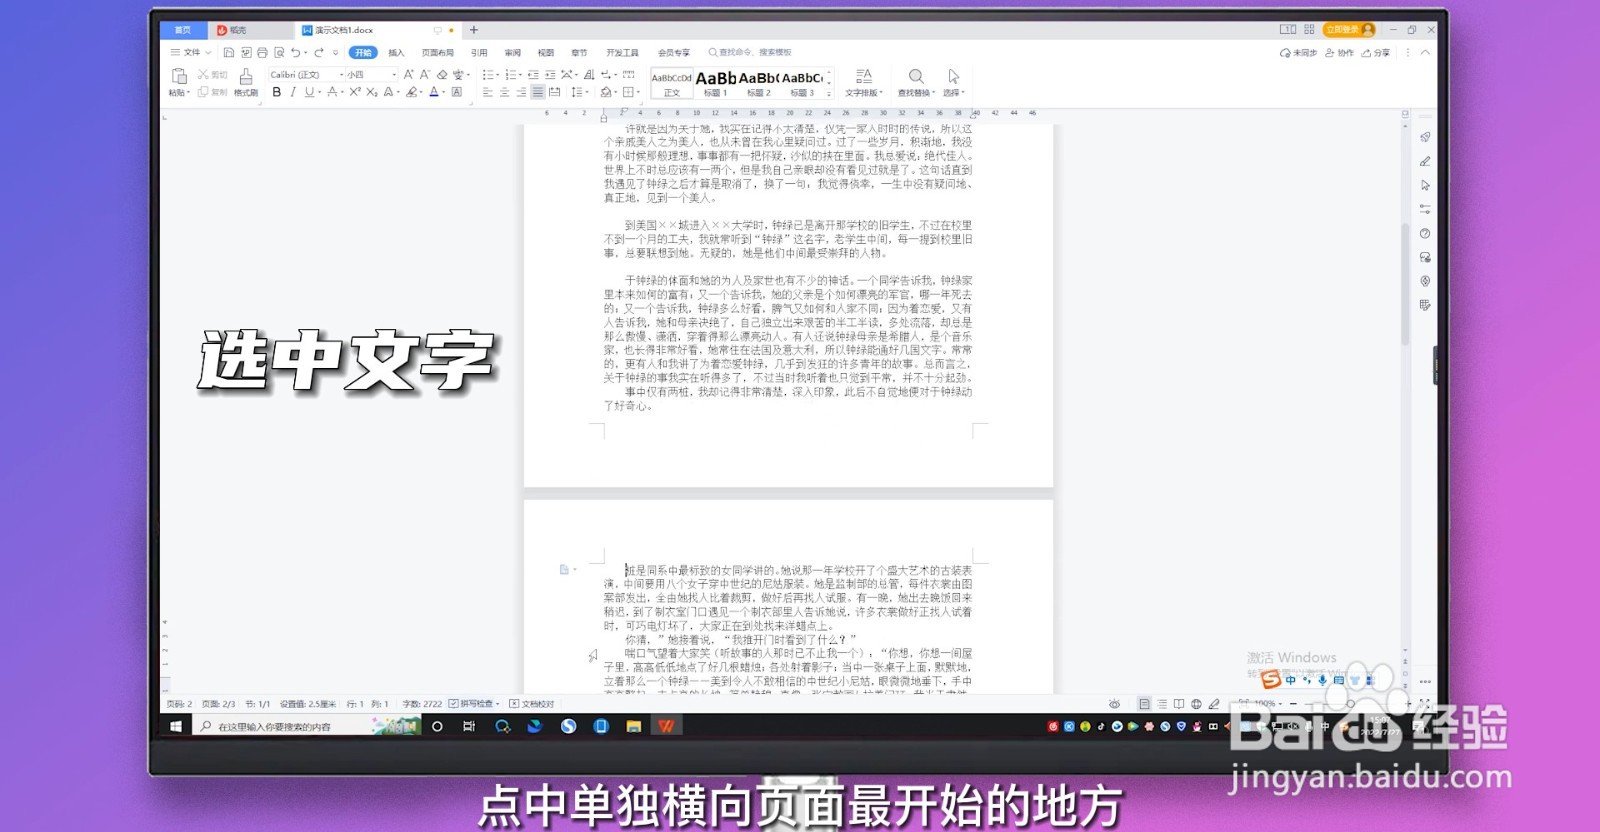Toggle justify alignment paragraph button
Screen dimensions: 1600x832
538,92
